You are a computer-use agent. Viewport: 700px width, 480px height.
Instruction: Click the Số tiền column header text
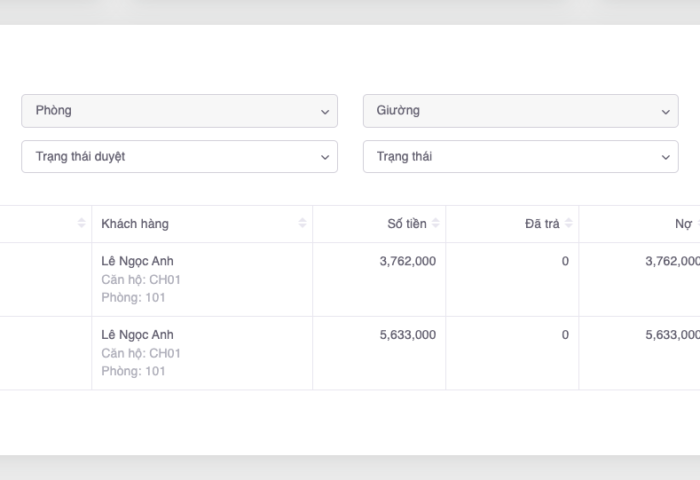406,224
